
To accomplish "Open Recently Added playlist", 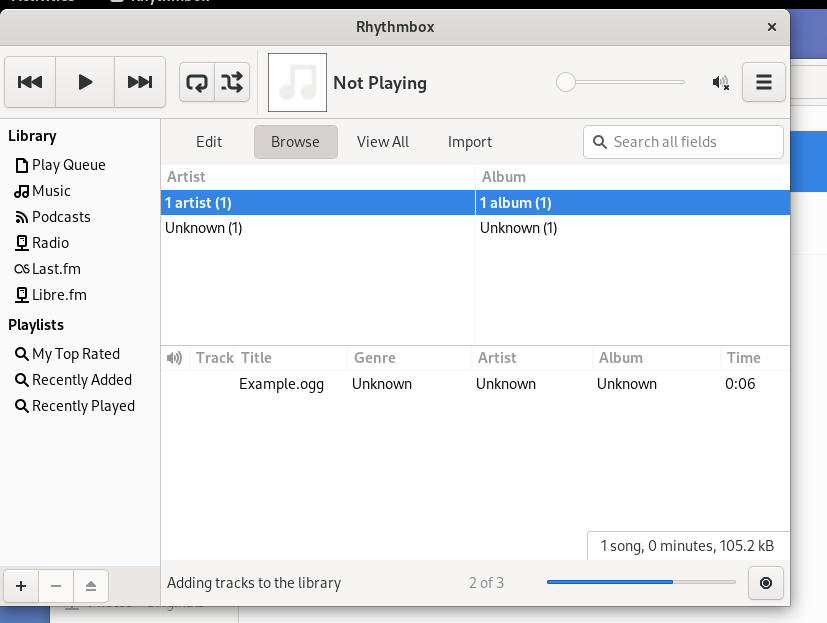I will [x=82, y=380].
